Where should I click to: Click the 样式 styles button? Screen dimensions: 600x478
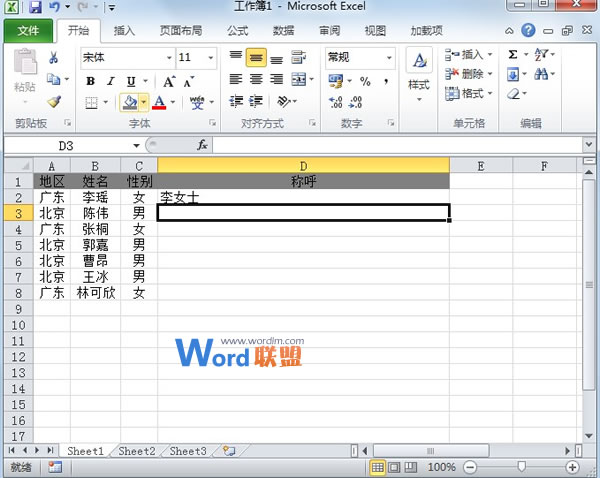coord(419,70)
